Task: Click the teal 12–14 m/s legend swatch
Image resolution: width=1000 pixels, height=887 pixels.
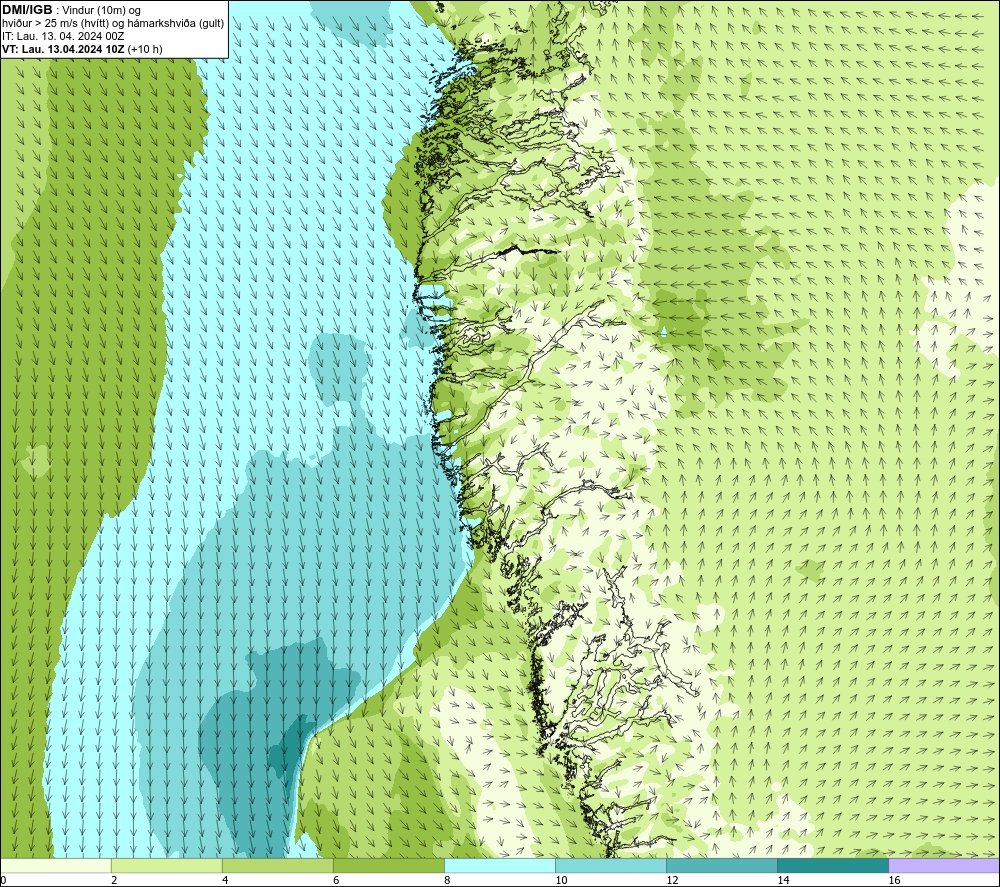Action: [721, 866]
